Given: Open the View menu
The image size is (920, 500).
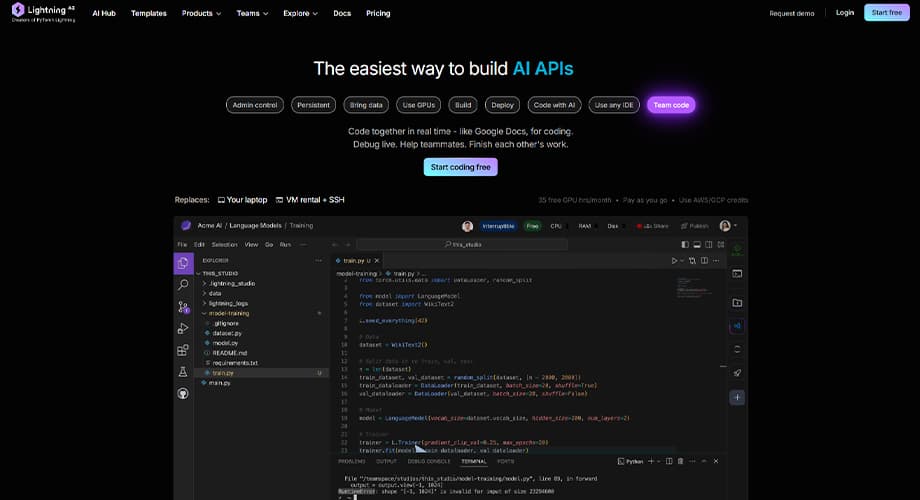Looking at the screenshot, I should (251, 245).
